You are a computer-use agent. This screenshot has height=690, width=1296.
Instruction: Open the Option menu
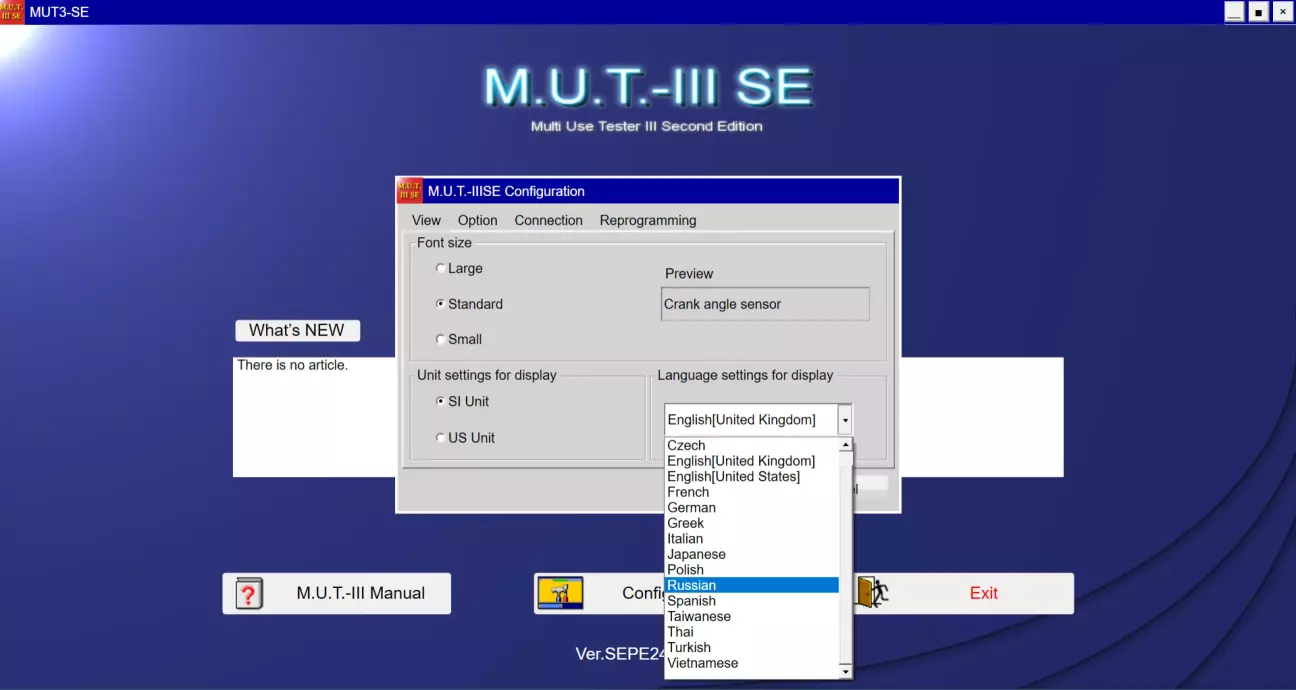click(x=477, y=221)
